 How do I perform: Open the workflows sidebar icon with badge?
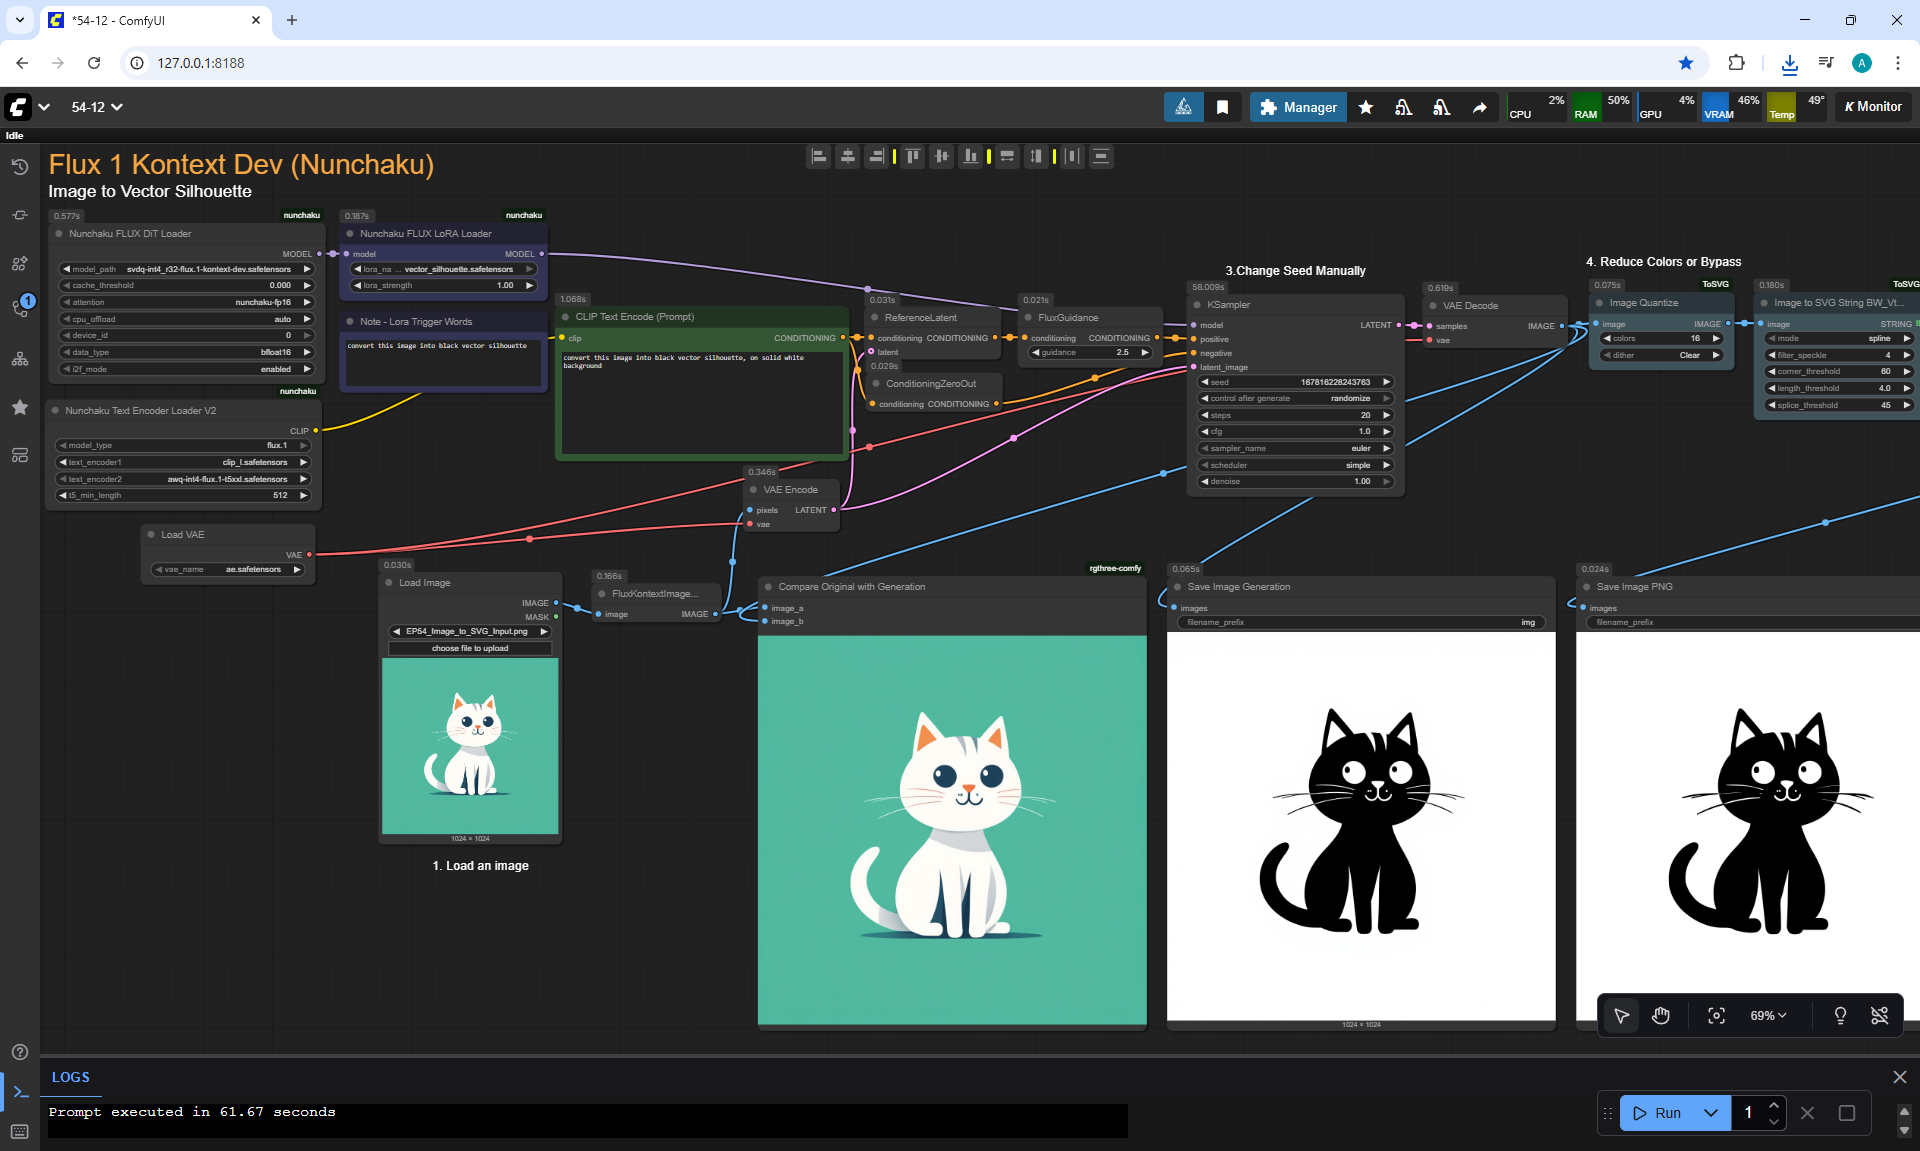(x=20, y=307)
